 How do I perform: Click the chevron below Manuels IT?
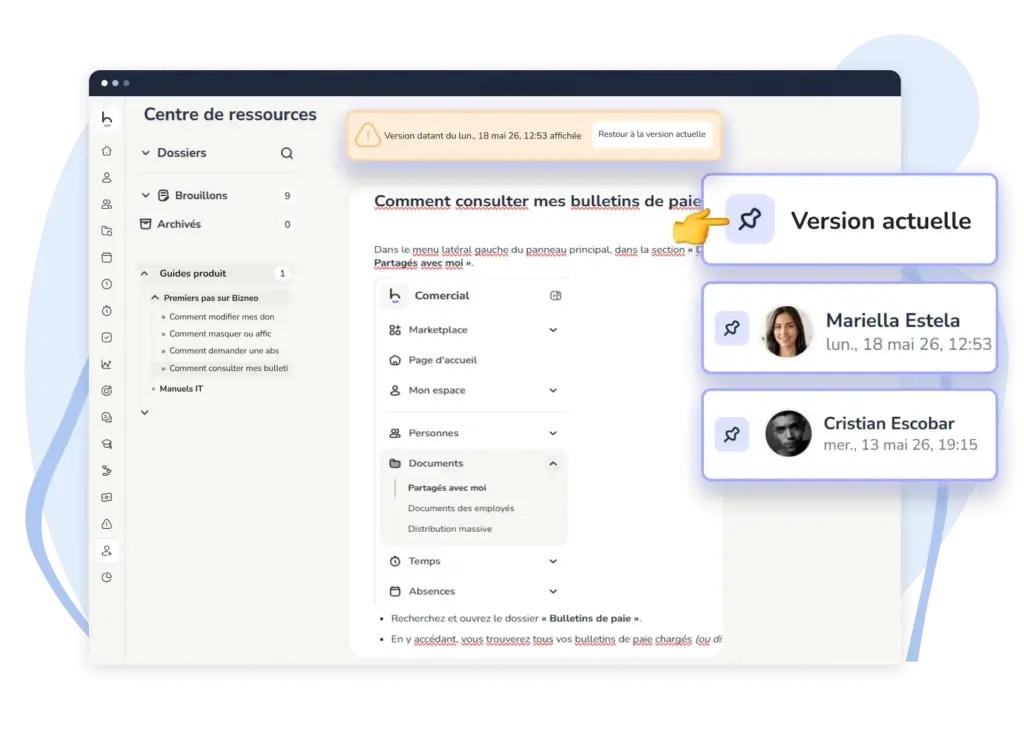click(x=145, y=413)
